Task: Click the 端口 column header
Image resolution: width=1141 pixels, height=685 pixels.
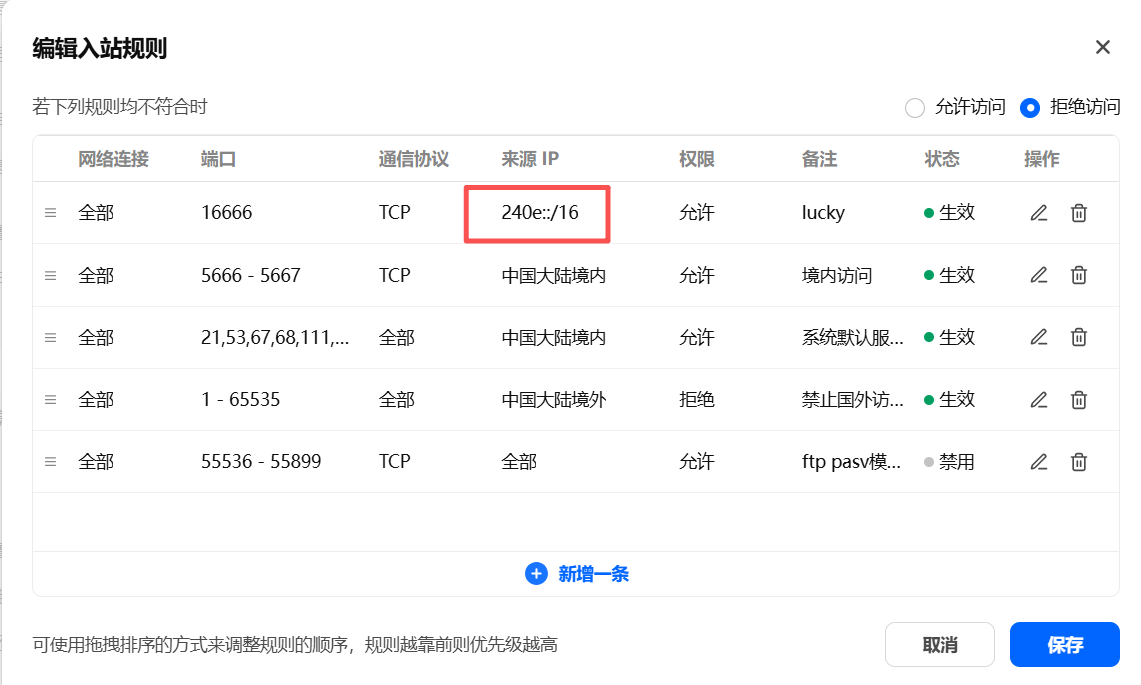Action: 218,159
